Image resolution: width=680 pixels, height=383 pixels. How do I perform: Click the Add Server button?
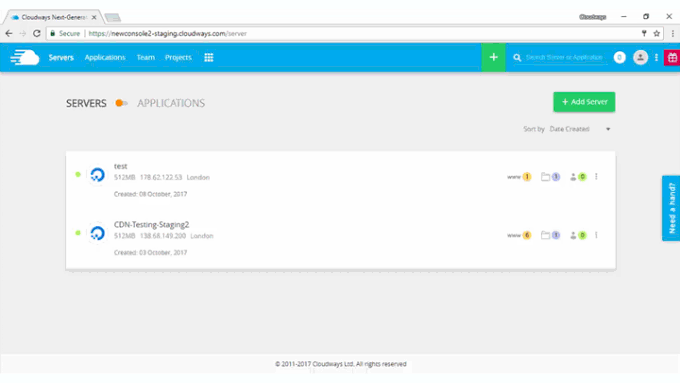pyautogui.click(x=584, y=102)
